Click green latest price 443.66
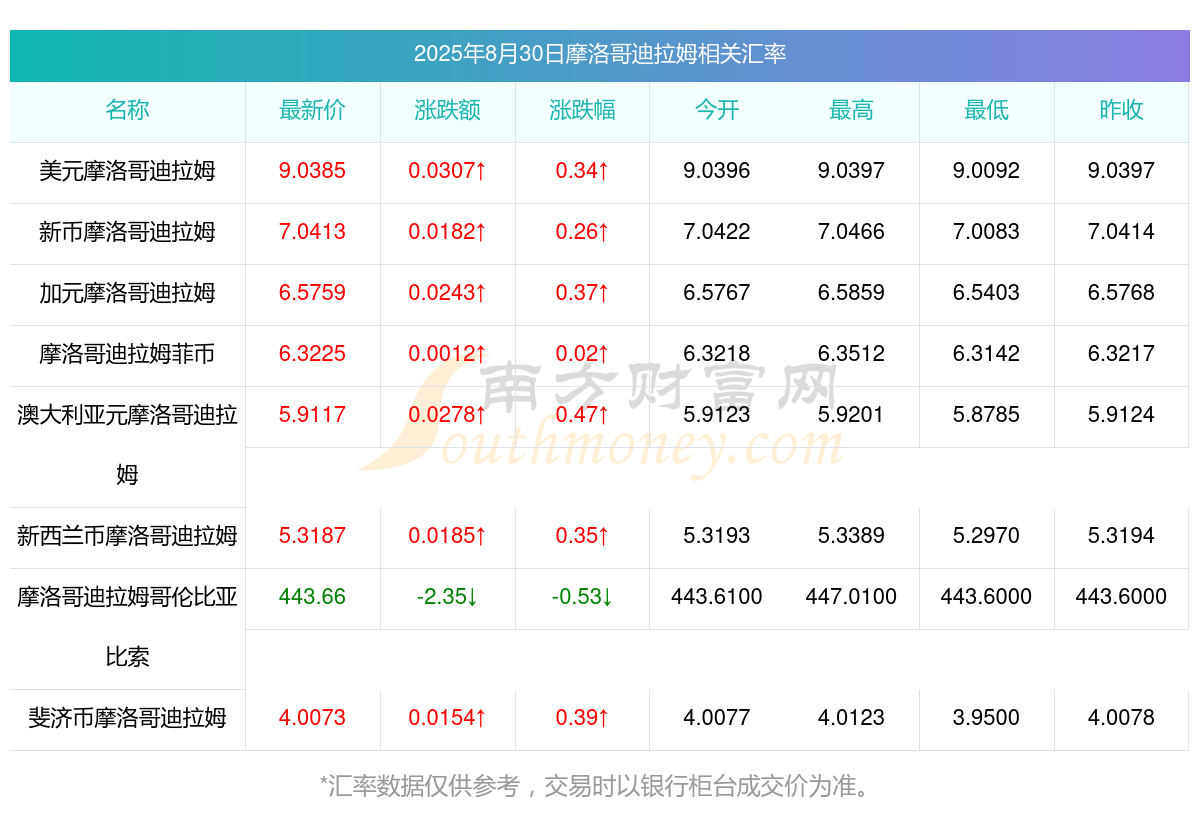This screenshot has height=817, width=1200. pos(313,597)
